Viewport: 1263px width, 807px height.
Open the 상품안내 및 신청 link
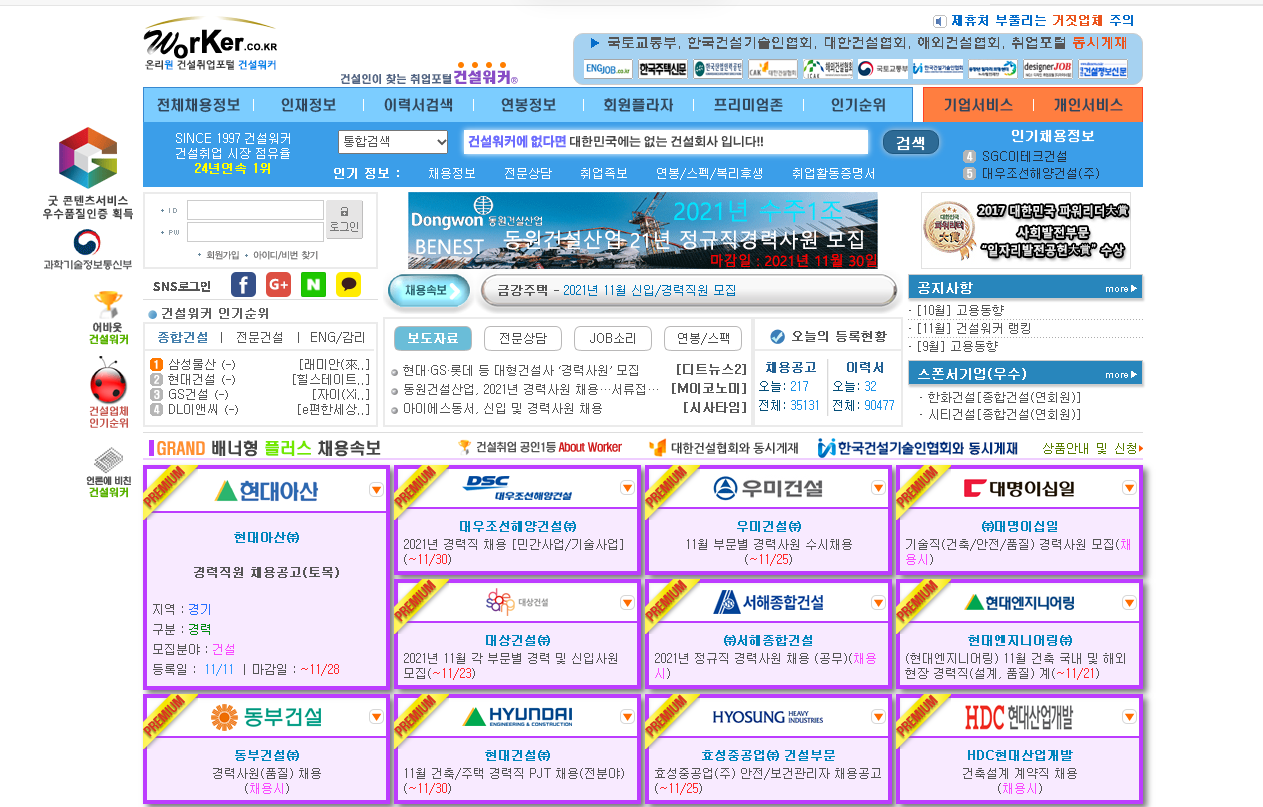coord(1091,448)
